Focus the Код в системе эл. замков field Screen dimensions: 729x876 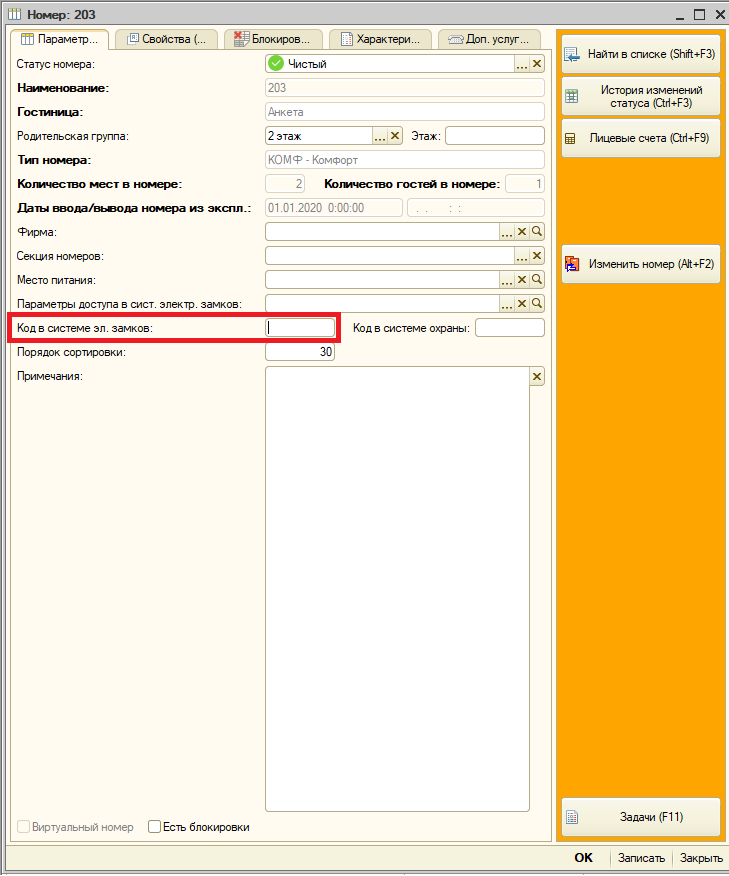(x=300, y=328)
